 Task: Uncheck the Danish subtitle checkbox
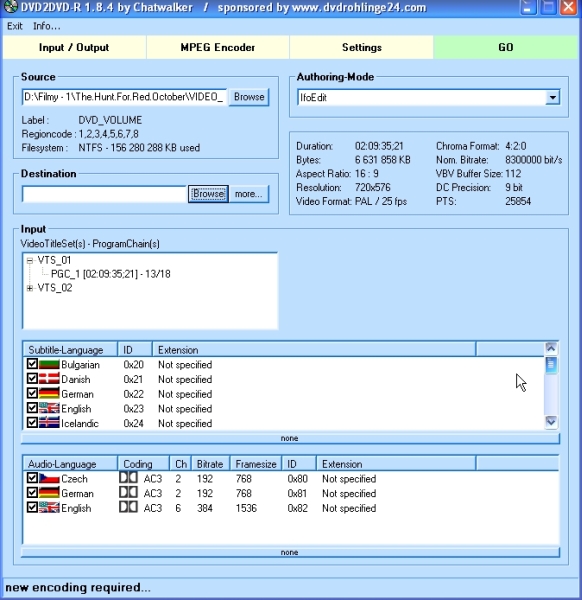[32, 378]
